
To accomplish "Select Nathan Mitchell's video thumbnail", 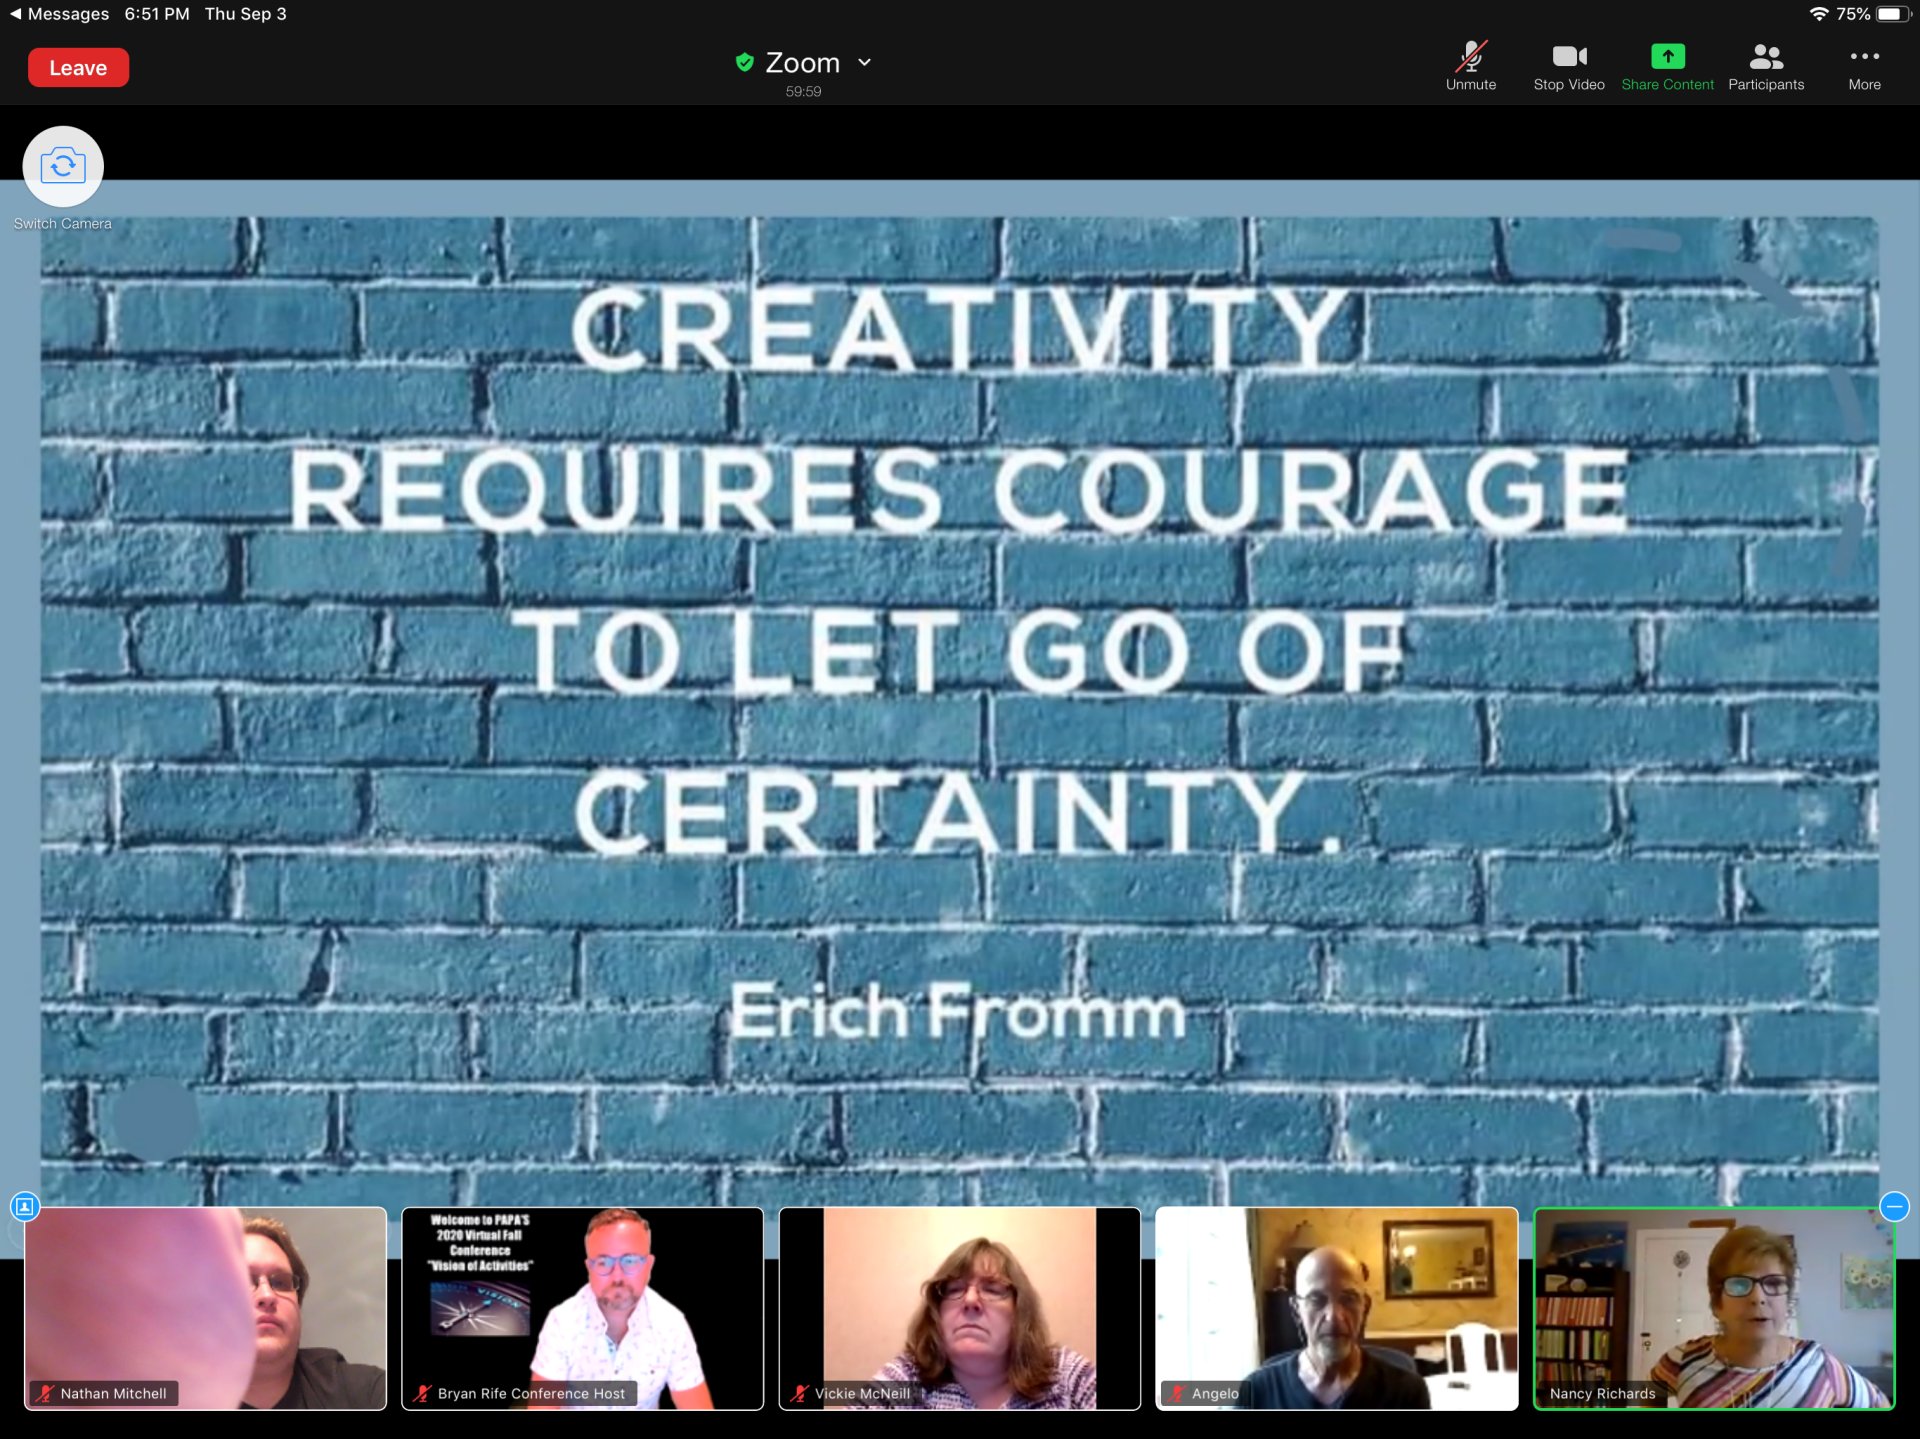I will coord(205,1308).
